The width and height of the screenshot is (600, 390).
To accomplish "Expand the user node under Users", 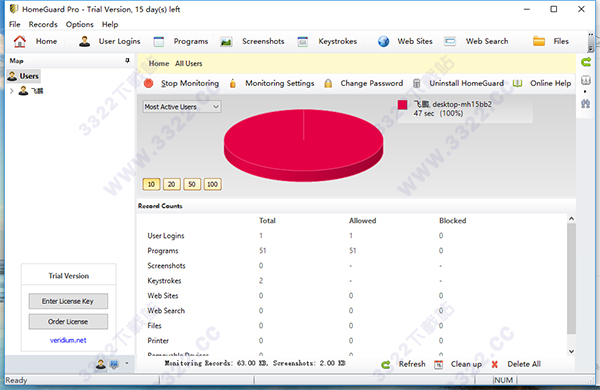I will coord(11,91).
